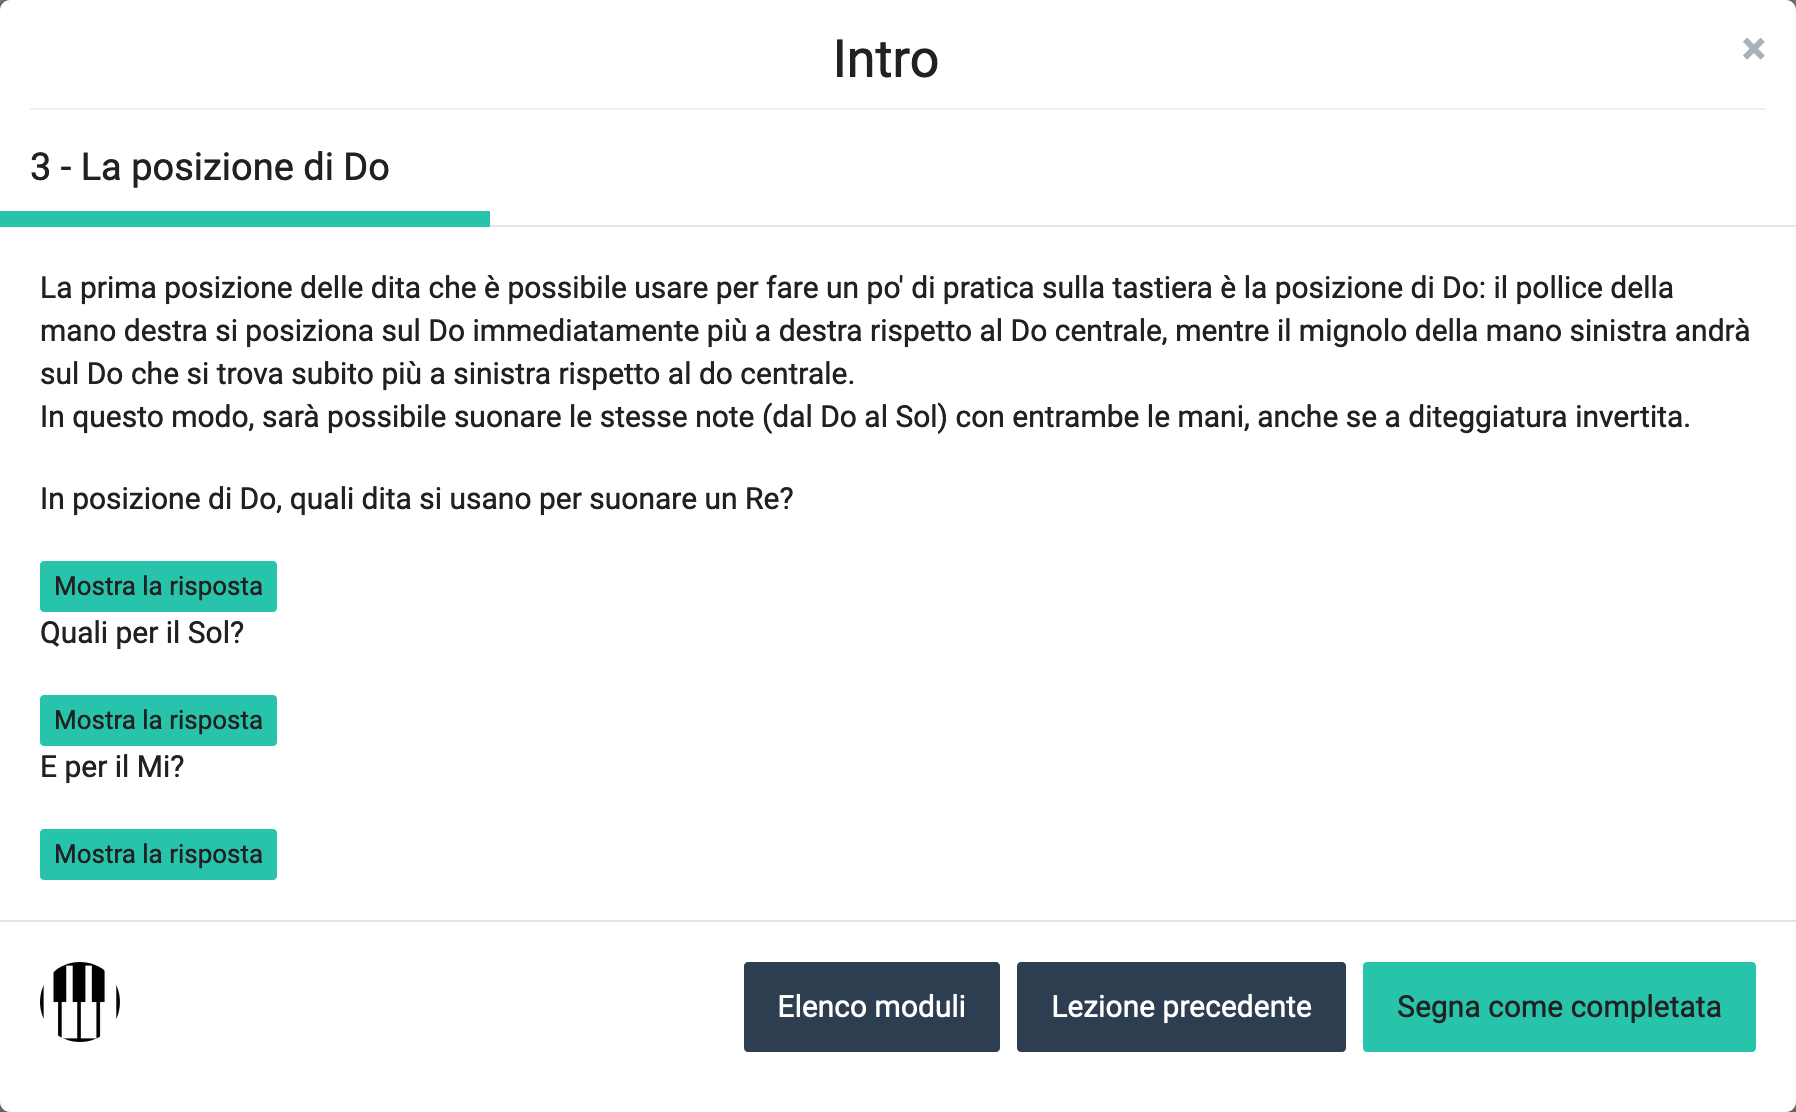Click the question about playing a Re

tap(417, 499)
